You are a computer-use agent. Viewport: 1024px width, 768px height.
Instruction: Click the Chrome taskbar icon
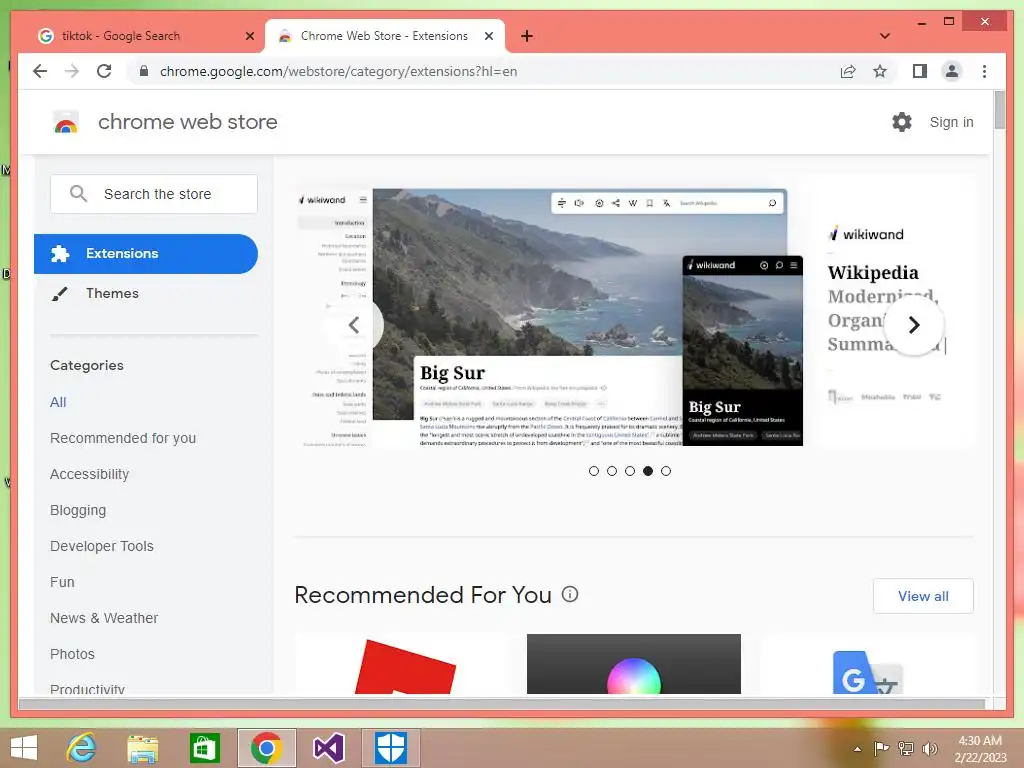coord(266,748)
